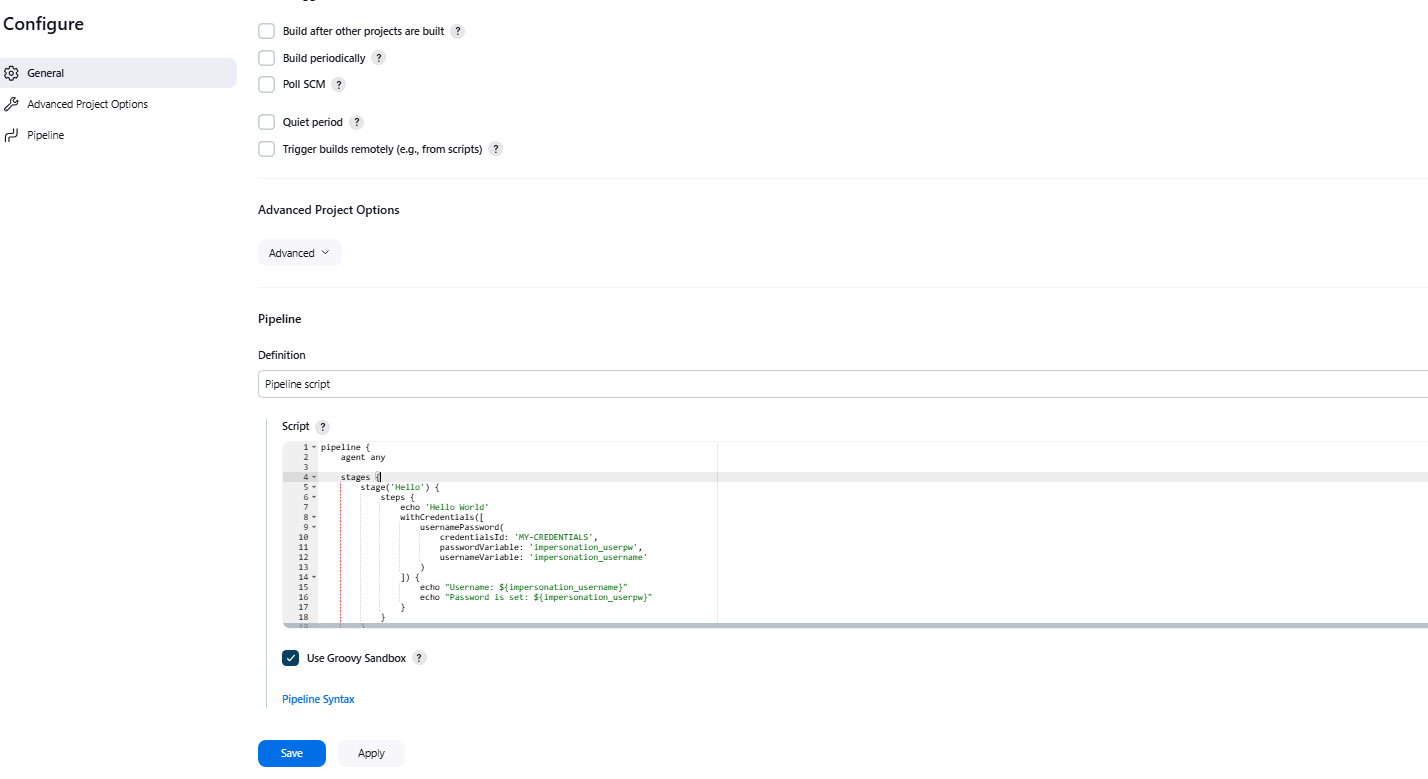Open help icon next to Script label
Image resolution: width=1428 pixels, height=779 pixels.
(x=322, y=427)
